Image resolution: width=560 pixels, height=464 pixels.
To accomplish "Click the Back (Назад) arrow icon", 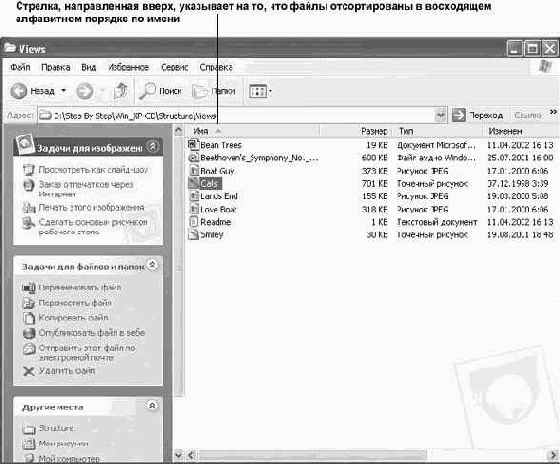I will coord(19,91).
